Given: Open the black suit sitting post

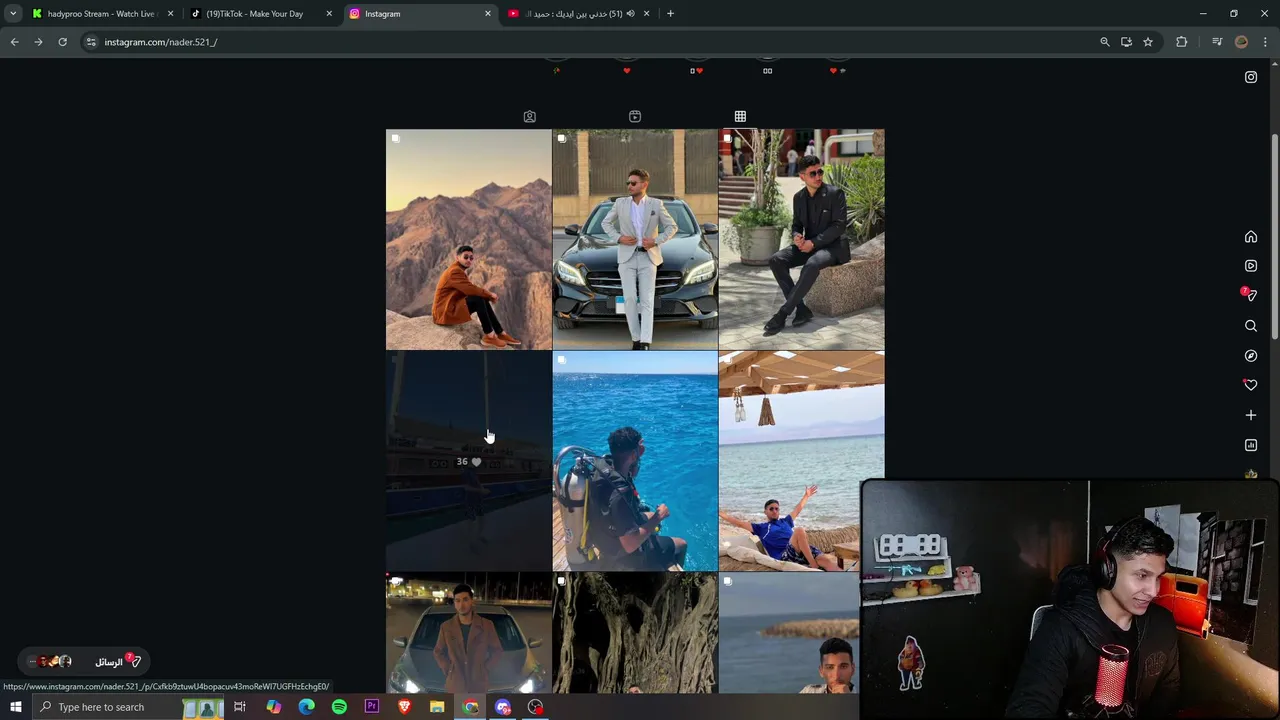Looking at the screenshot, I should coord(801,239).
